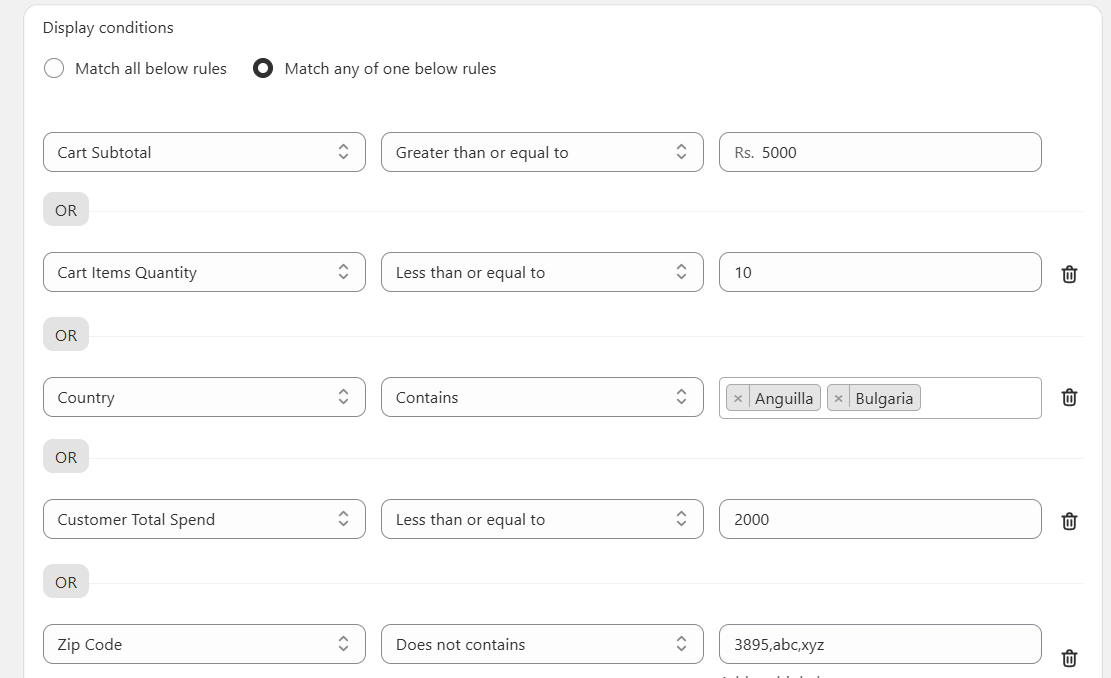This screenshot has width=1111, height=678.
Task: Open the Zip Code condition dropdown
Action: [x=204, y=644]
